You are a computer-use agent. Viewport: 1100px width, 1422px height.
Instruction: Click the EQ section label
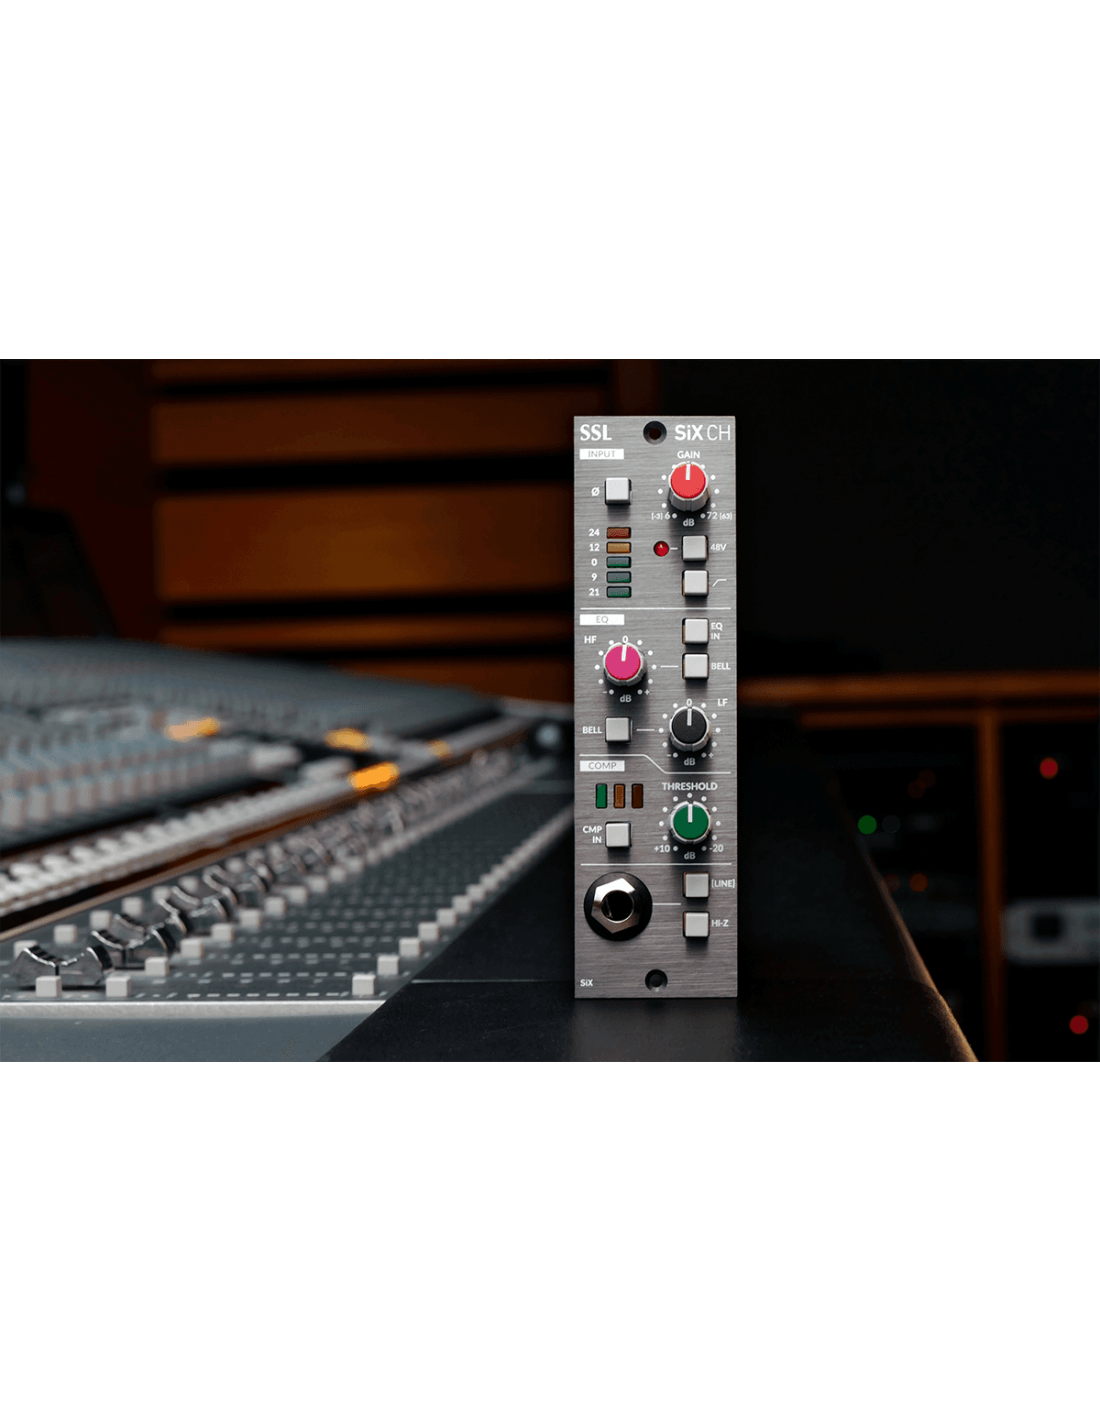coord(602,620)
